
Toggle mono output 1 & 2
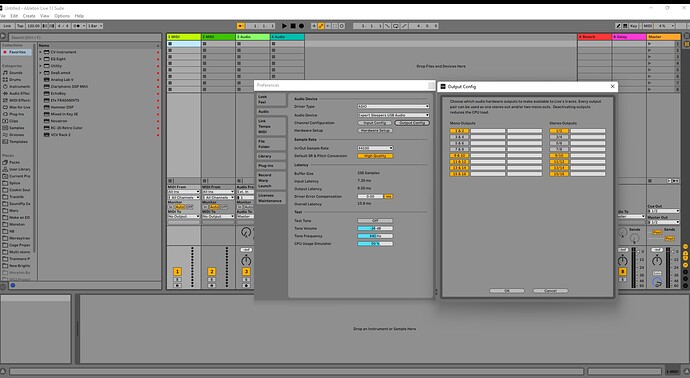click(x=459, y=131)
